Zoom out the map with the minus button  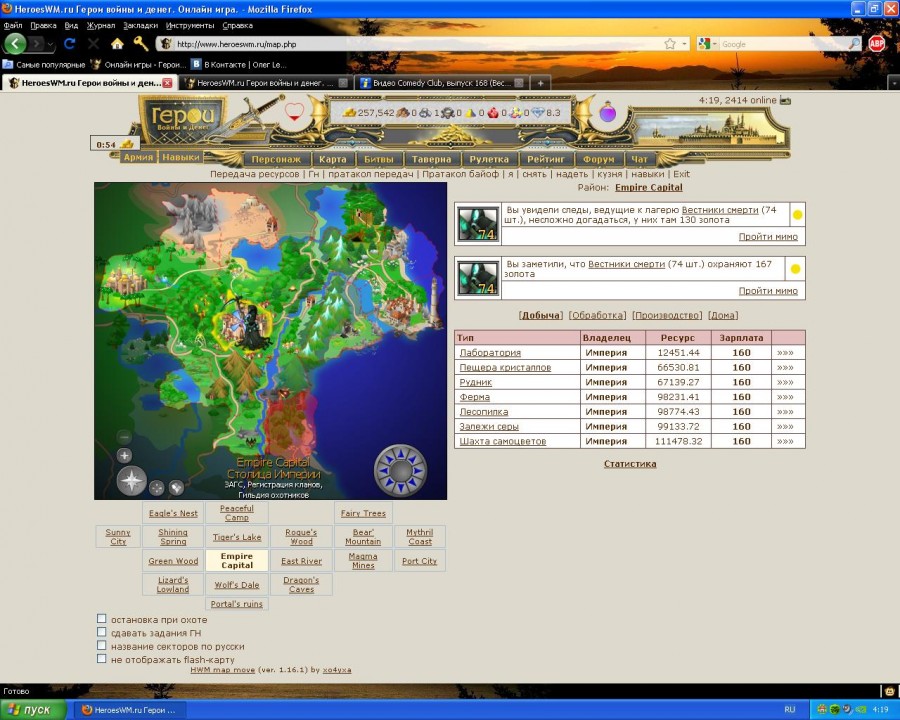pos(125,438)
